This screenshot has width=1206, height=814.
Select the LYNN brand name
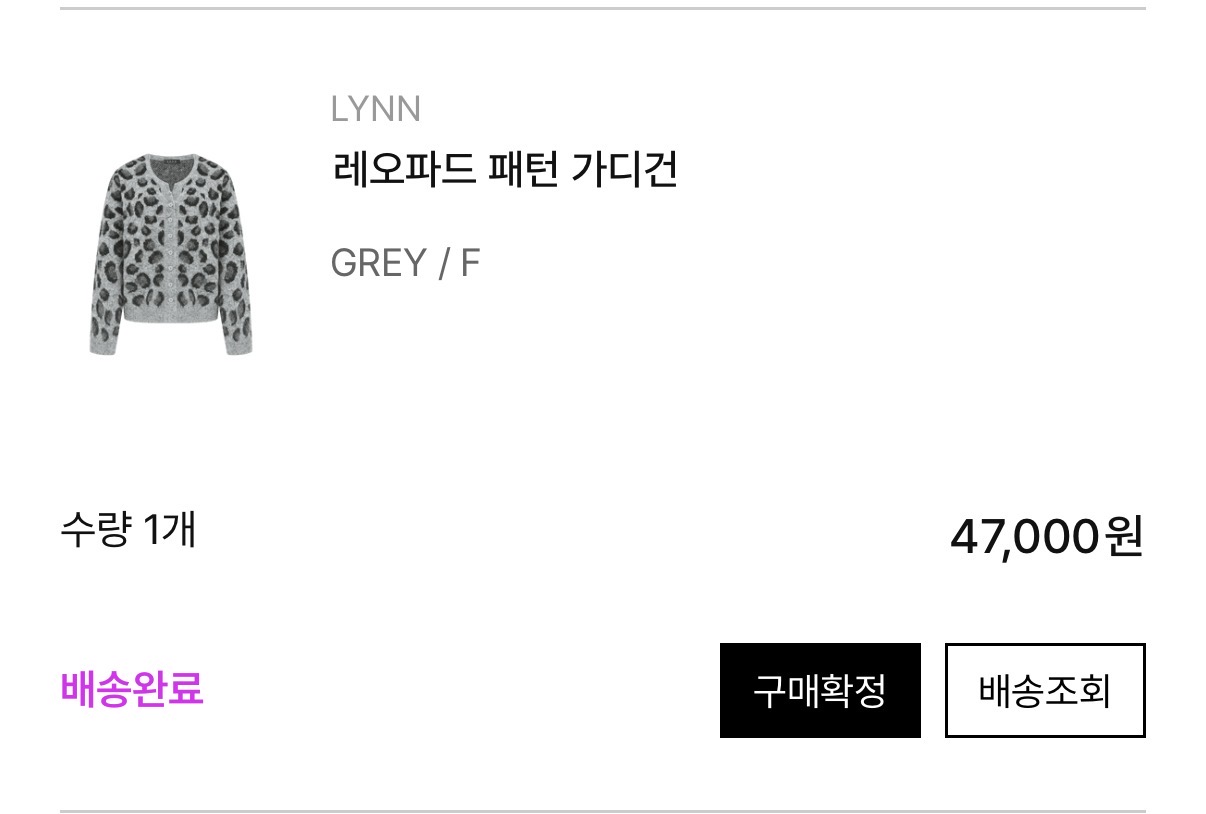point(376,109)
